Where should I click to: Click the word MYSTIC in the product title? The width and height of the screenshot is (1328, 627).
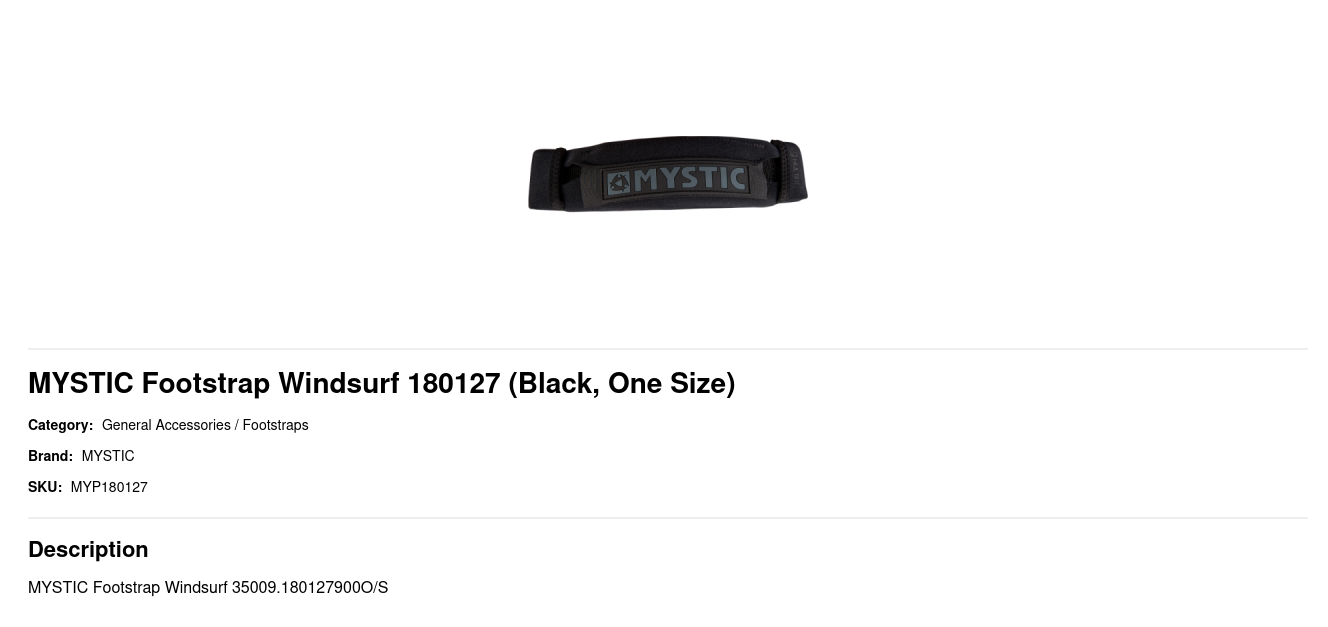click(x=81, y=383)
